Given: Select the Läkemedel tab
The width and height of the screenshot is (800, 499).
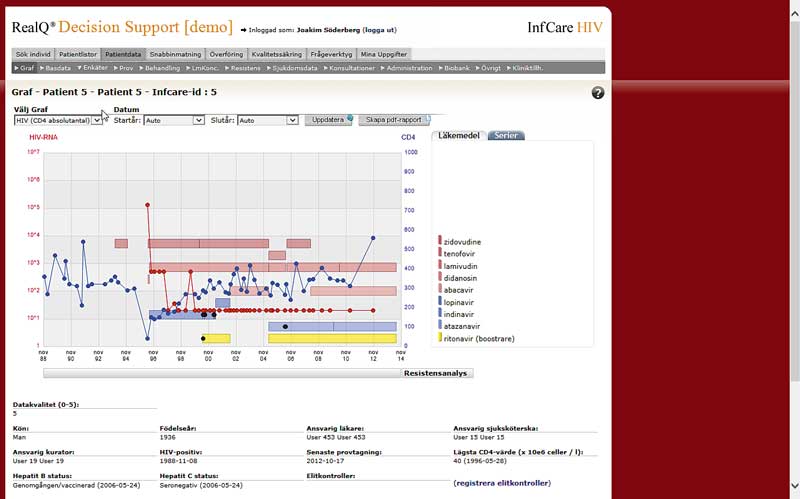Looking at the screenshot, I should (460, 135).
